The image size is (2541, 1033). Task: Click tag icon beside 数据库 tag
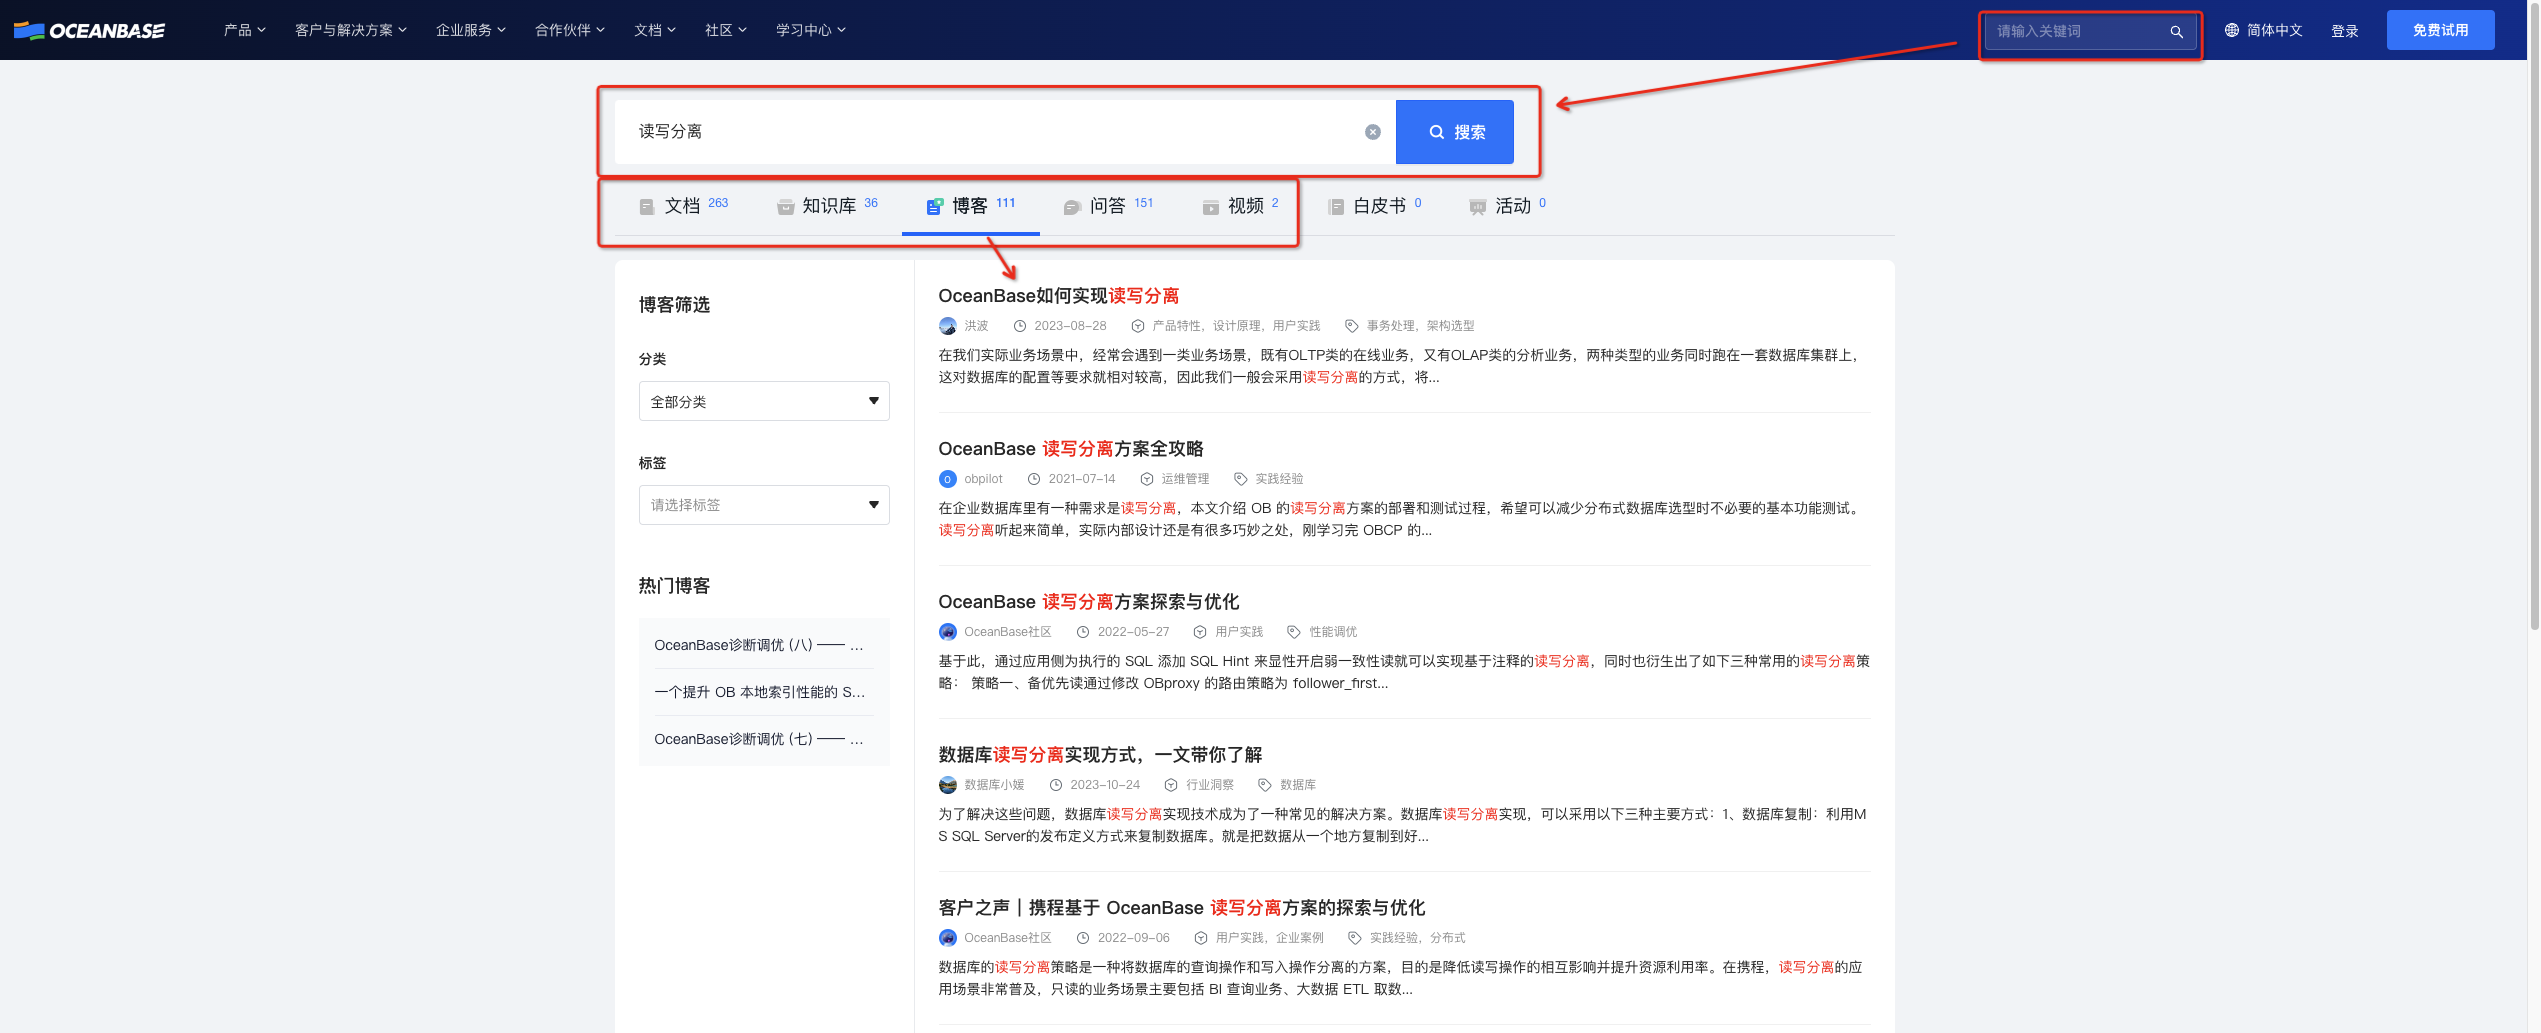click(x=1265, y=785)
